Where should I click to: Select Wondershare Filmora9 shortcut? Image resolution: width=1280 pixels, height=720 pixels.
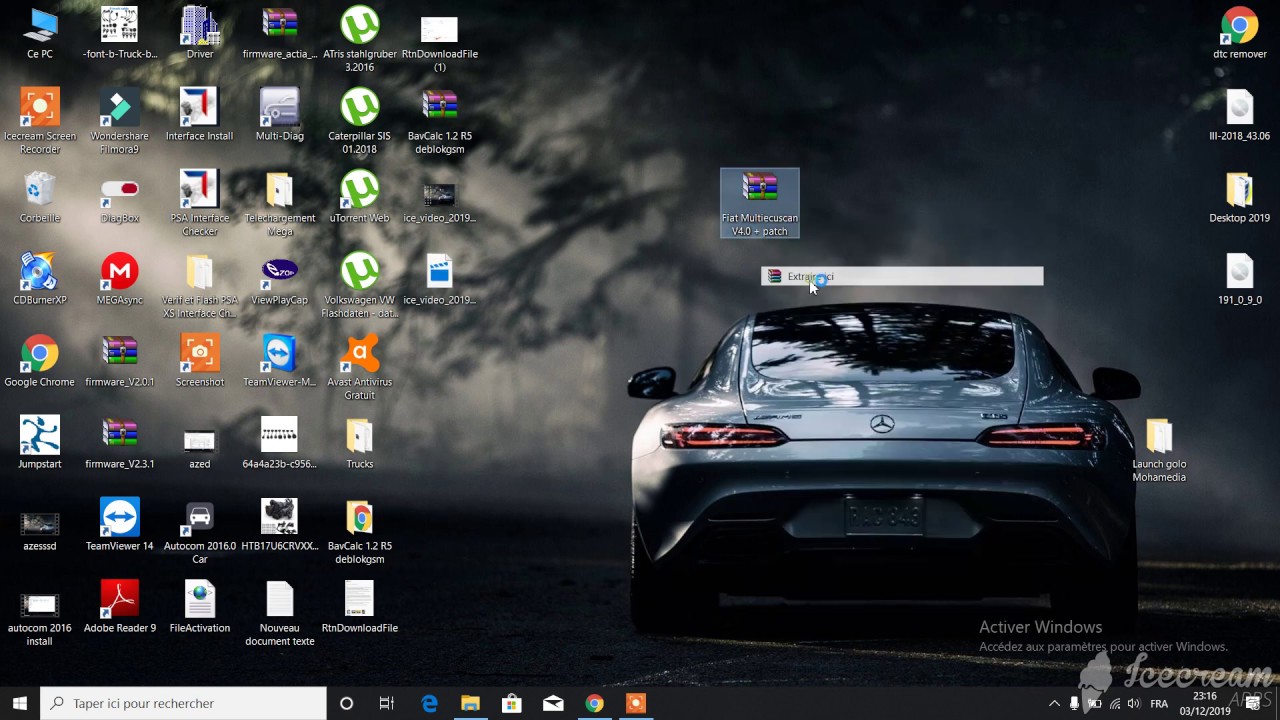[x=120, y=121]
